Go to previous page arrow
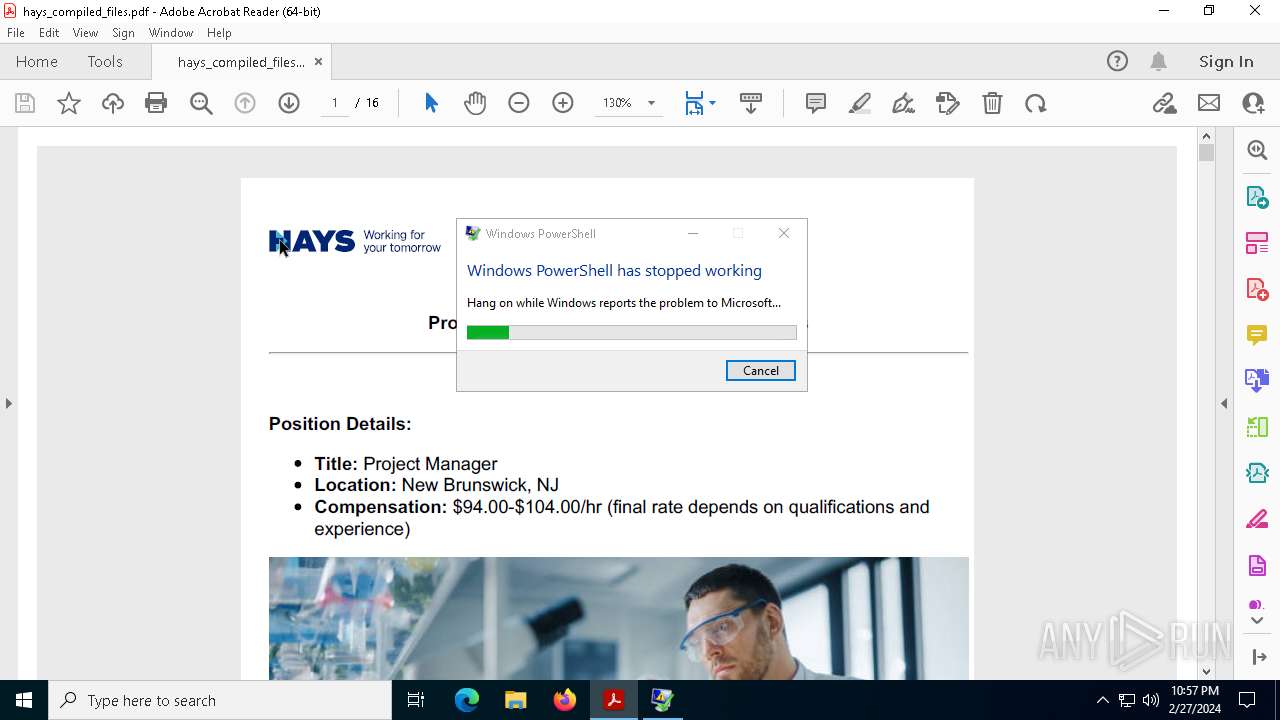Viewport: 1280px width, 720px height. pyautogui.click(x=245, y=103)
